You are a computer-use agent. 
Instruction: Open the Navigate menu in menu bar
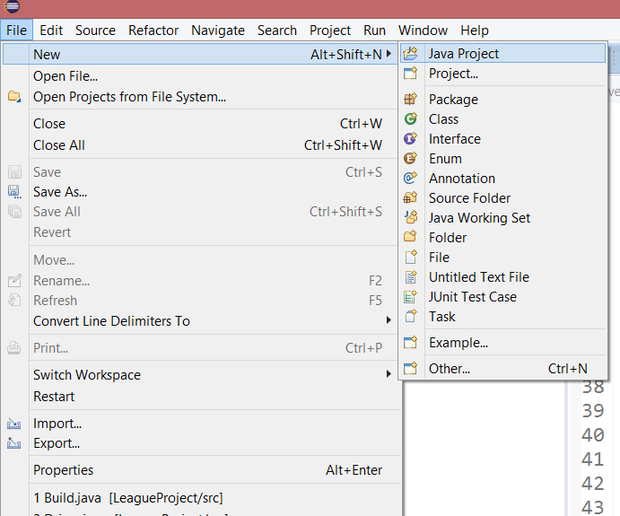point(218,31)
